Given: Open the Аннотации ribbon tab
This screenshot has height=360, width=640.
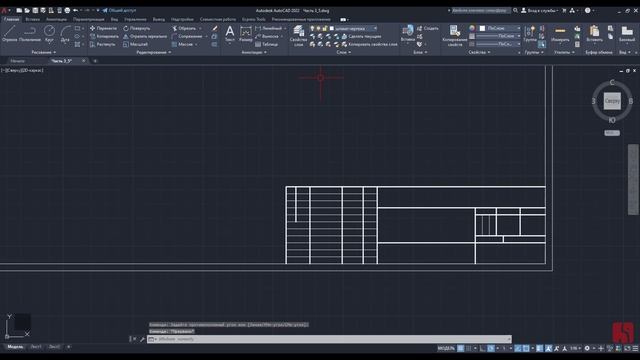Looking at the screenshot, I should pyautogui.click(x=56, y=19).
